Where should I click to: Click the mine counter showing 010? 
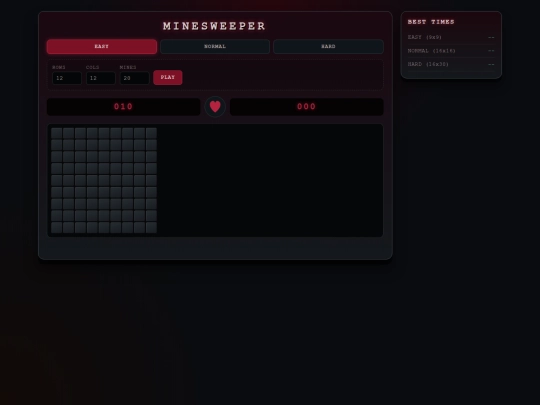pyautogui.click(x=124, y=107)
